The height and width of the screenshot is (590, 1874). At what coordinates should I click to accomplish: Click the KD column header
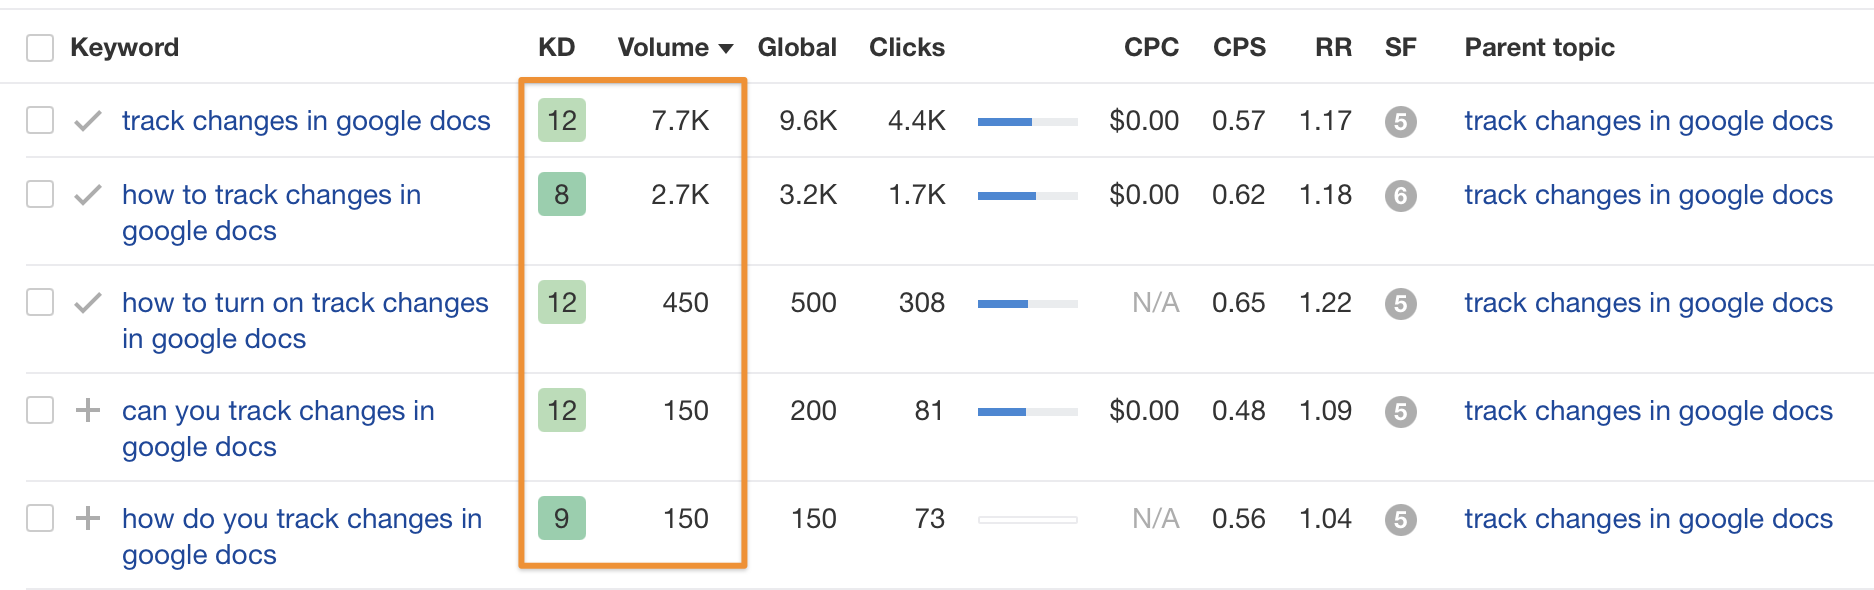point(556,47)
